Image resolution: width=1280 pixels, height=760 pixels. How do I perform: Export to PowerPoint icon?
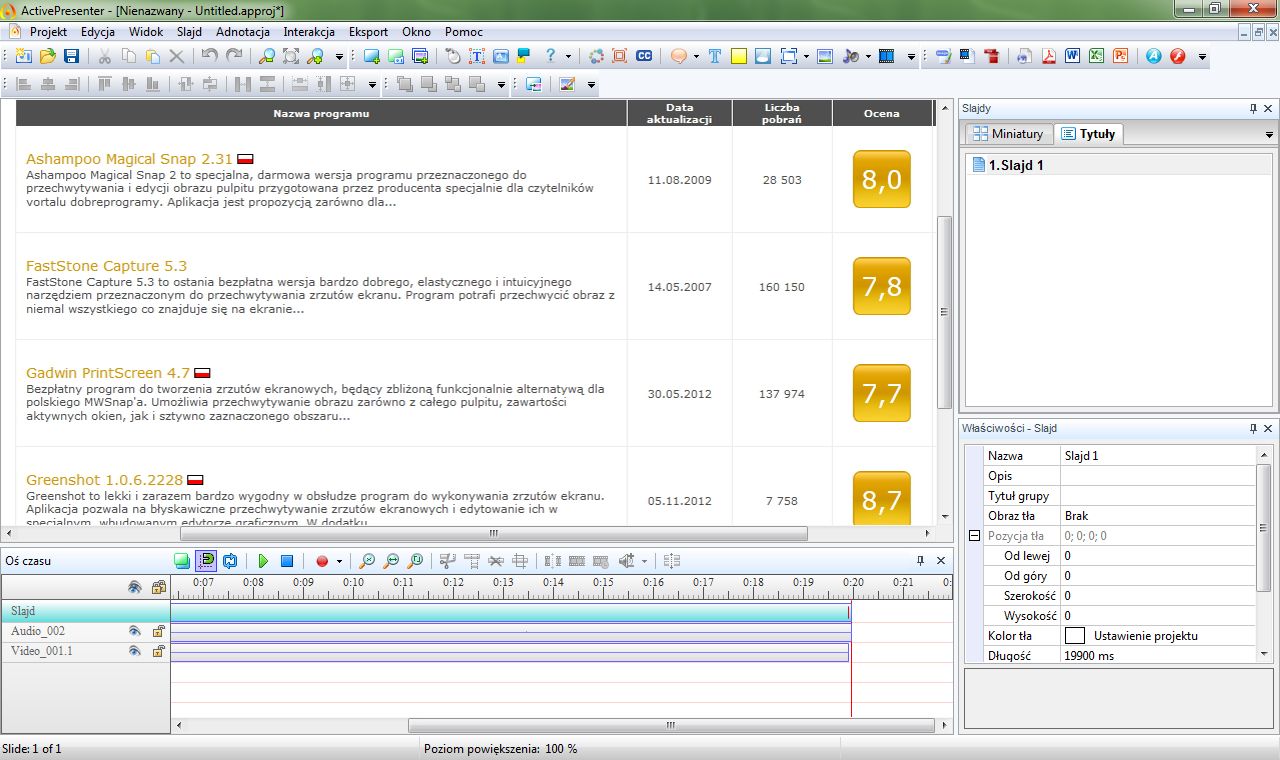pos(1121,57)
